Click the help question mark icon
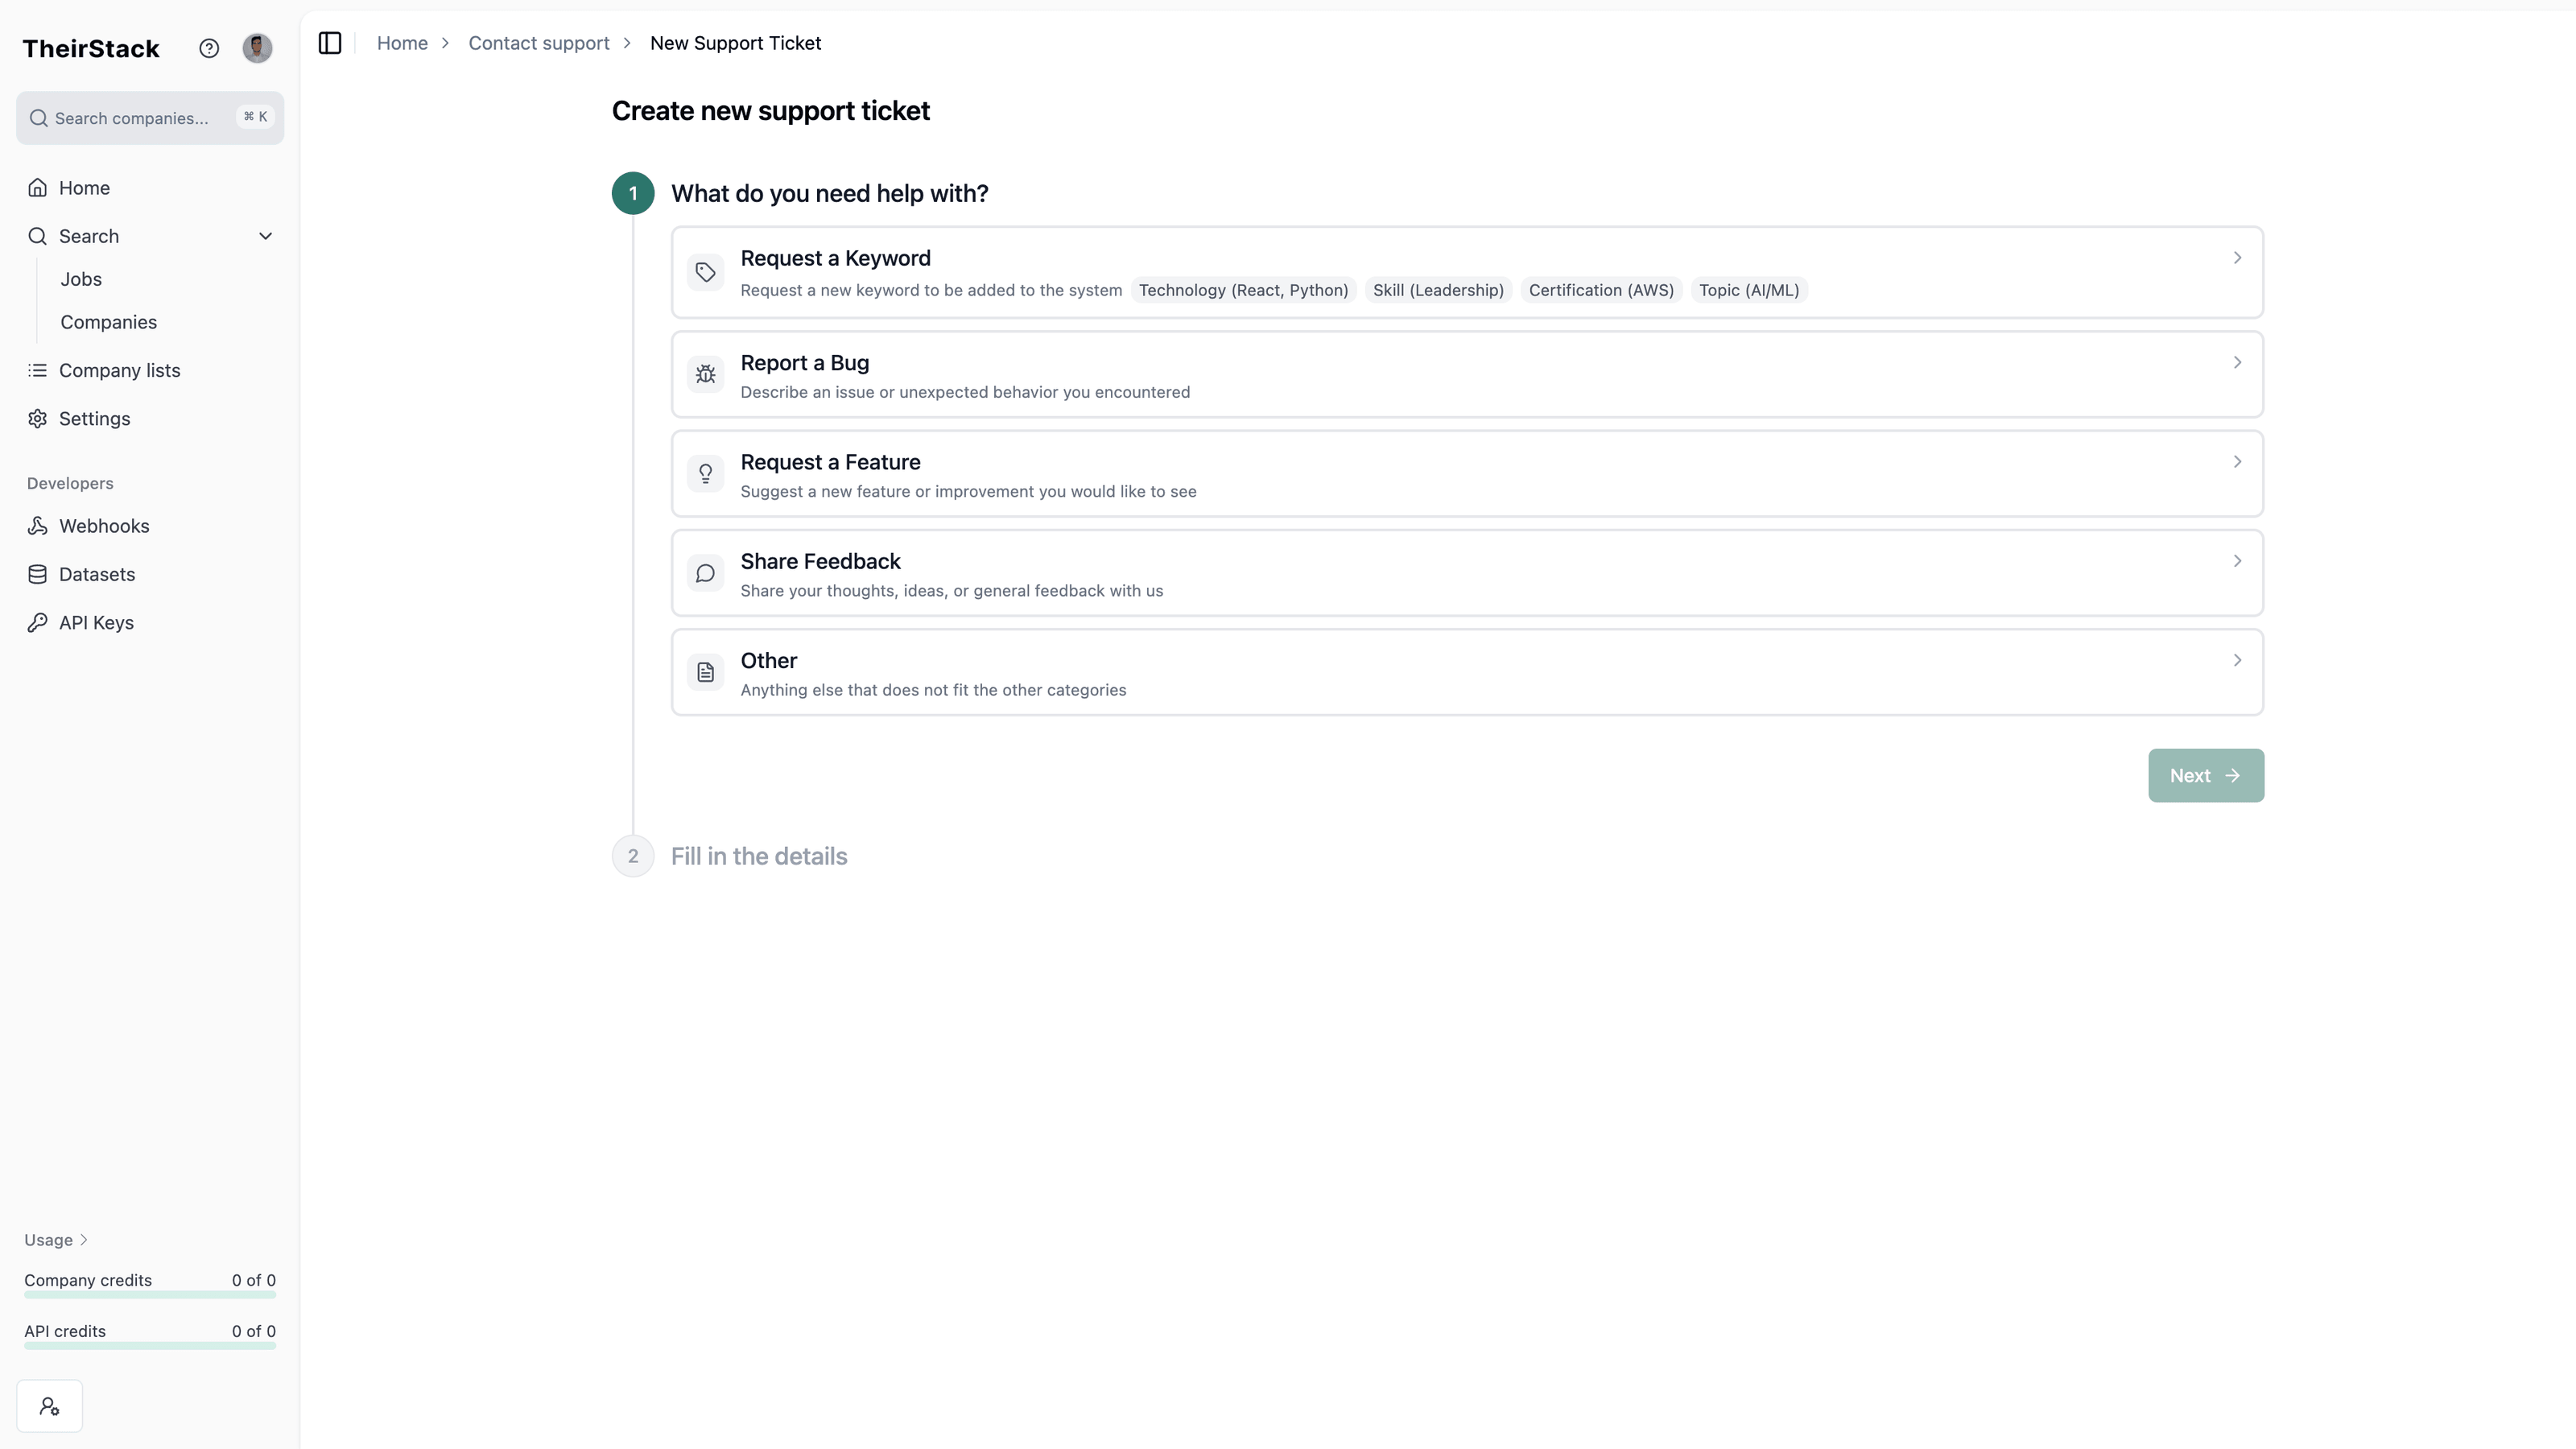 click(209, 48)
